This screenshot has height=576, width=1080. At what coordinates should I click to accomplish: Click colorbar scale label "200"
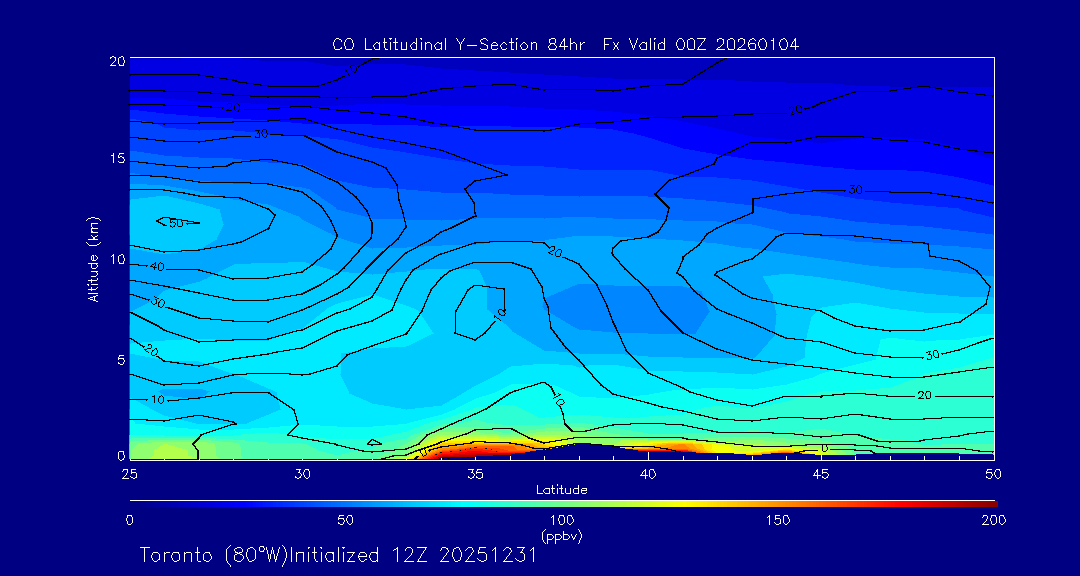995,520
